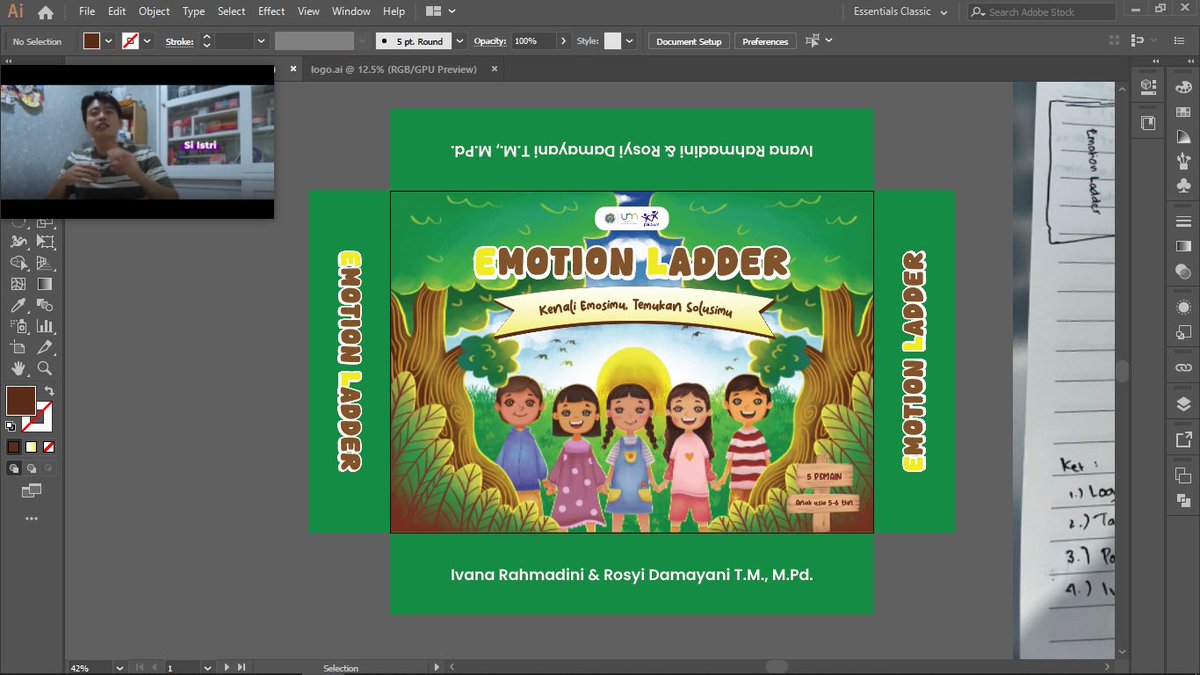Open the Layers panel icon
1200x675 pixels.
coord(1184,404)
